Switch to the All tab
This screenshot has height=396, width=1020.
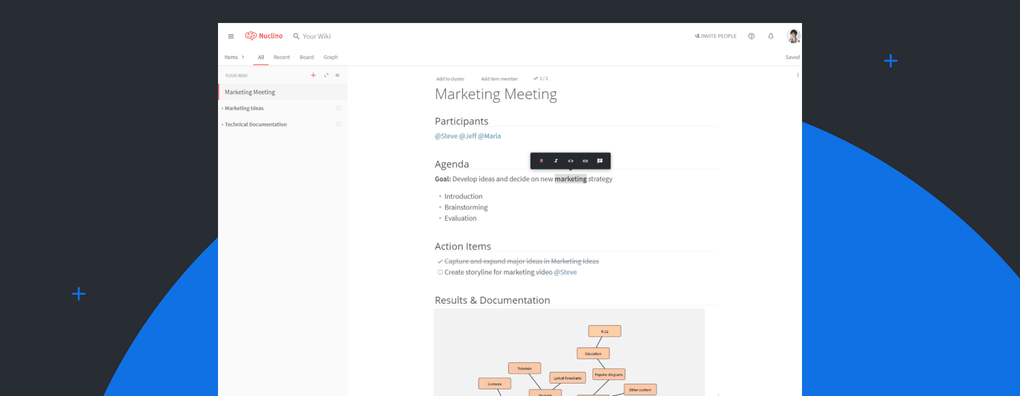(261, 57)
